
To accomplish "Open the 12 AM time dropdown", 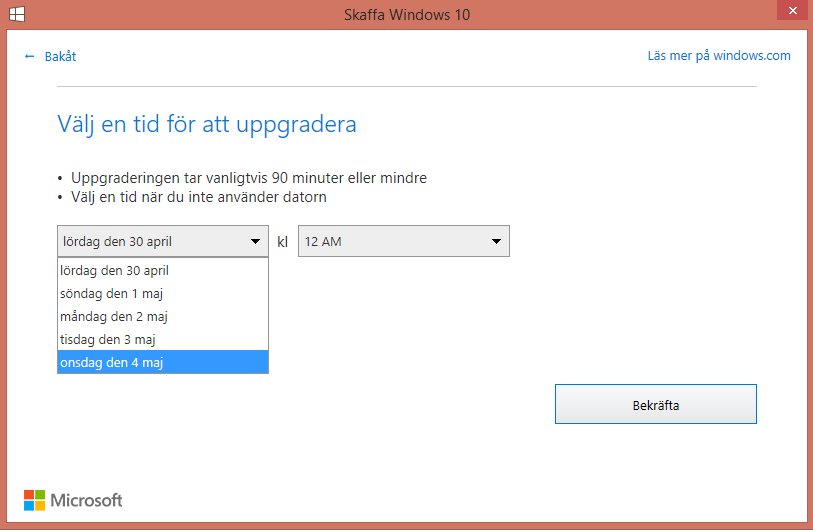I will (403, 241).
